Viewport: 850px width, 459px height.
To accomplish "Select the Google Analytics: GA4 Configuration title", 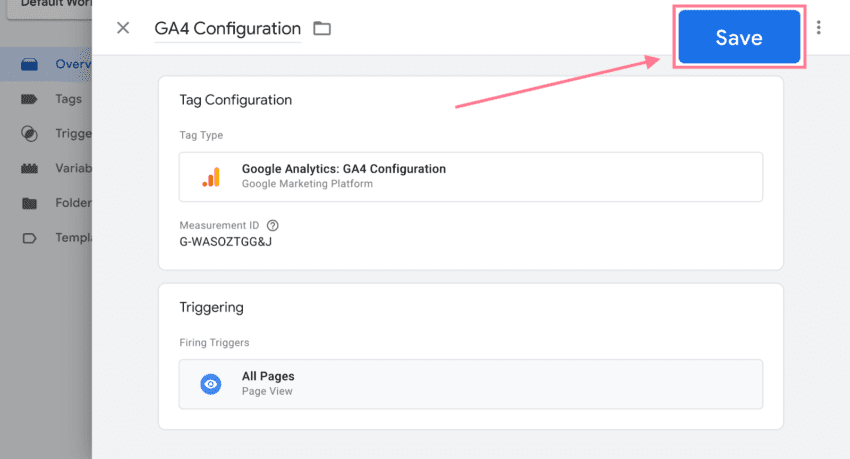I will pos(344,169).
